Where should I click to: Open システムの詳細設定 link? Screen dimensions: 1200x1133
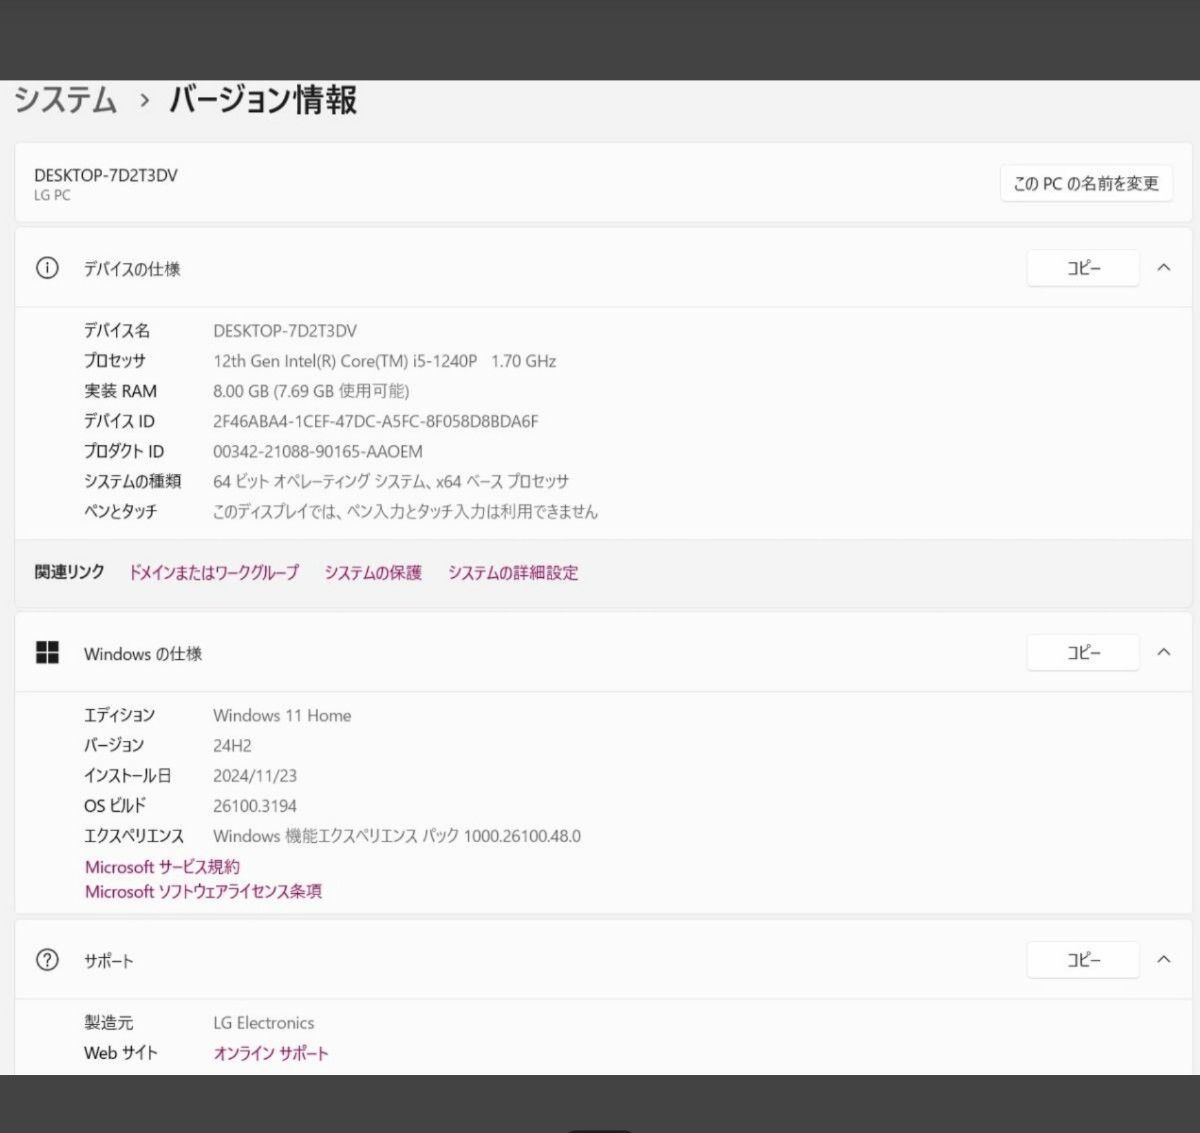(x=513, y=573)
